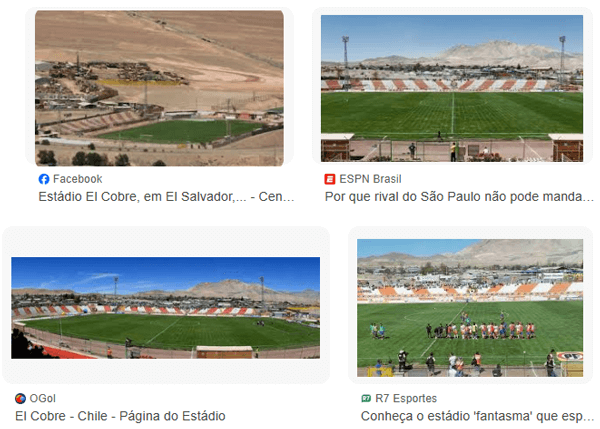The height and width of the screenshot is (429, 600).
Task: Click the Facebook source name
Action: 78,179
